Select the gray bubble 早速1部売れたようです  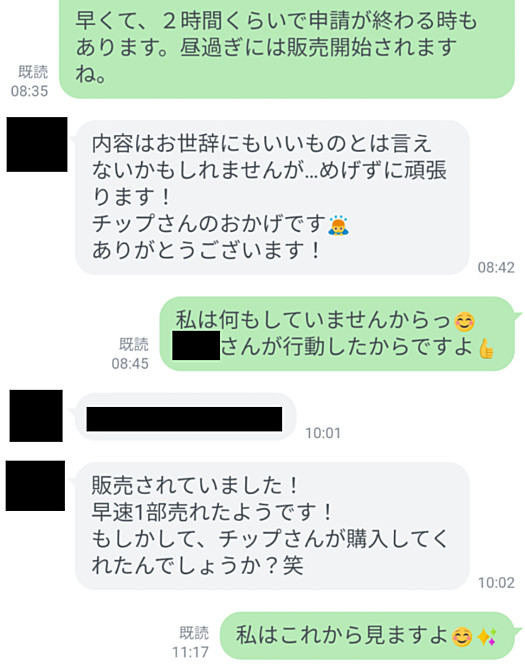[x=272, y=526]
